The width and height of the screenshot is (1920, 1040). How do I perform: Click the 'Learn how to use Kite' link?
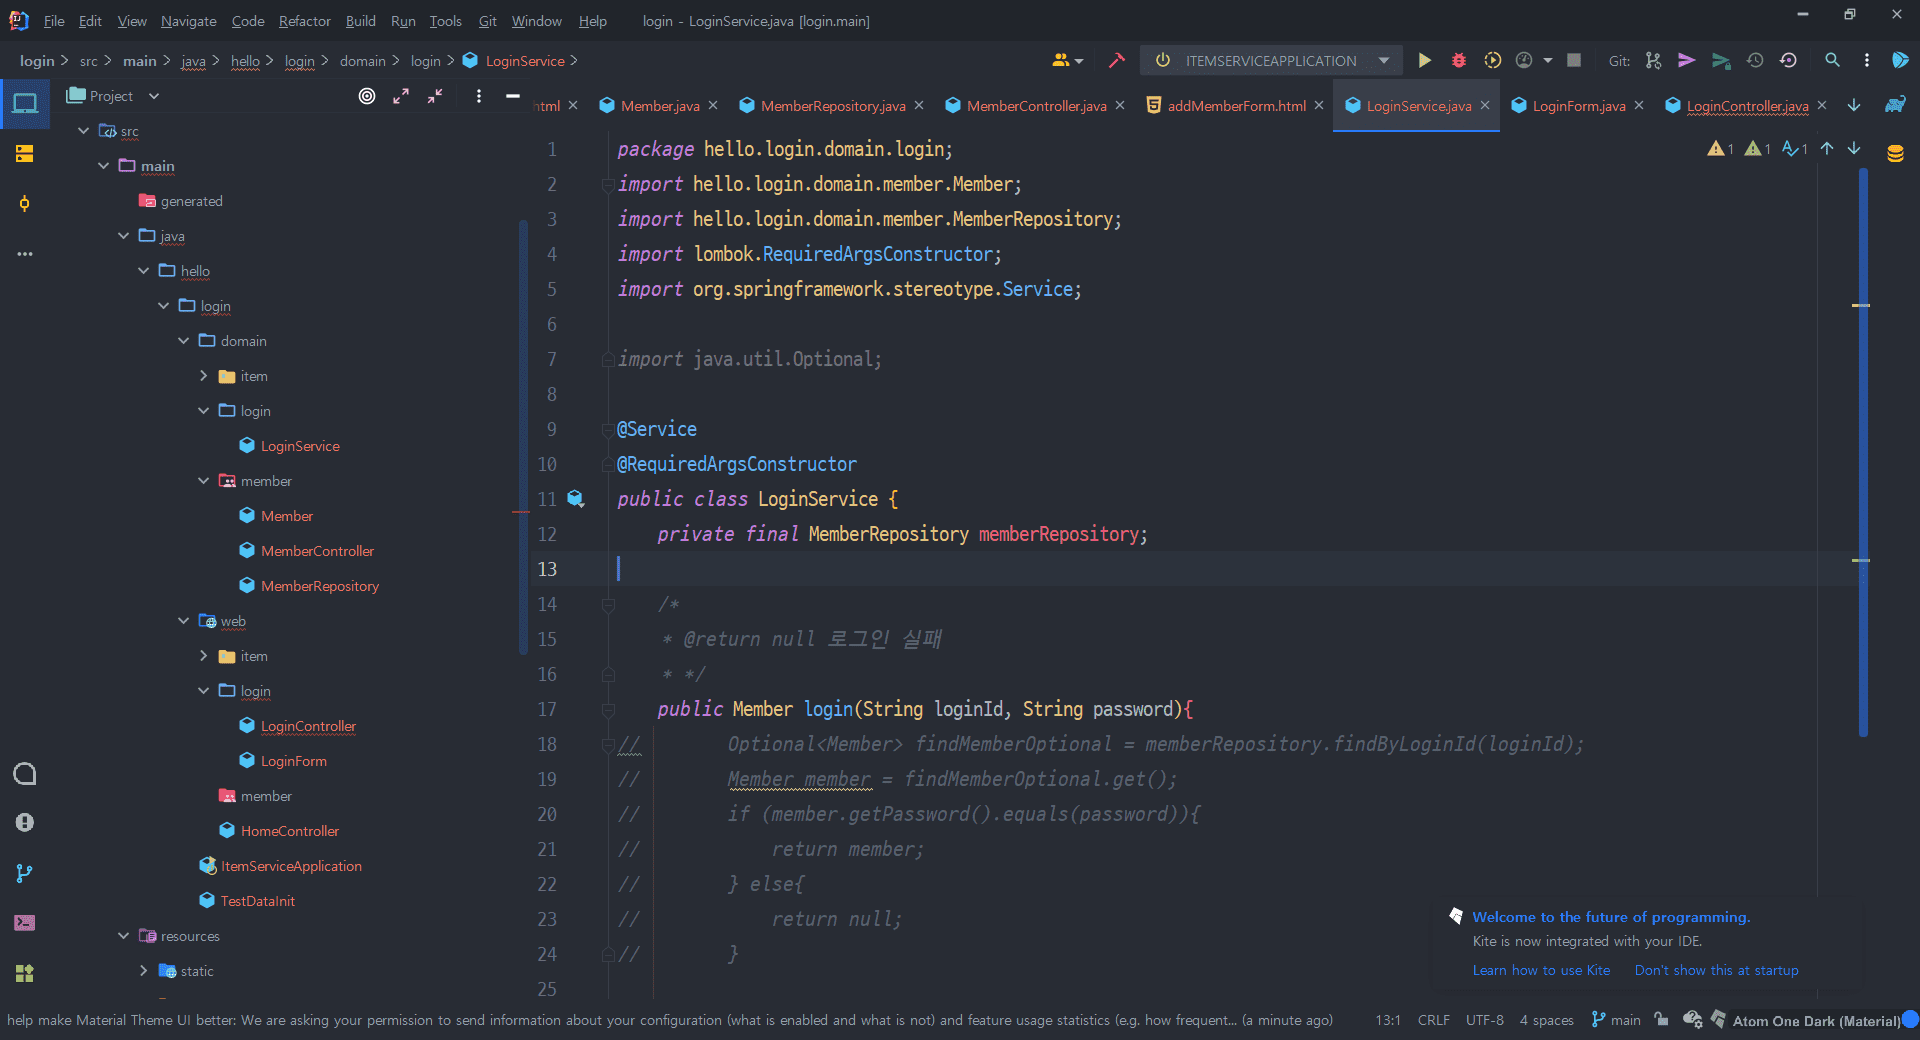coord(1540,970)
